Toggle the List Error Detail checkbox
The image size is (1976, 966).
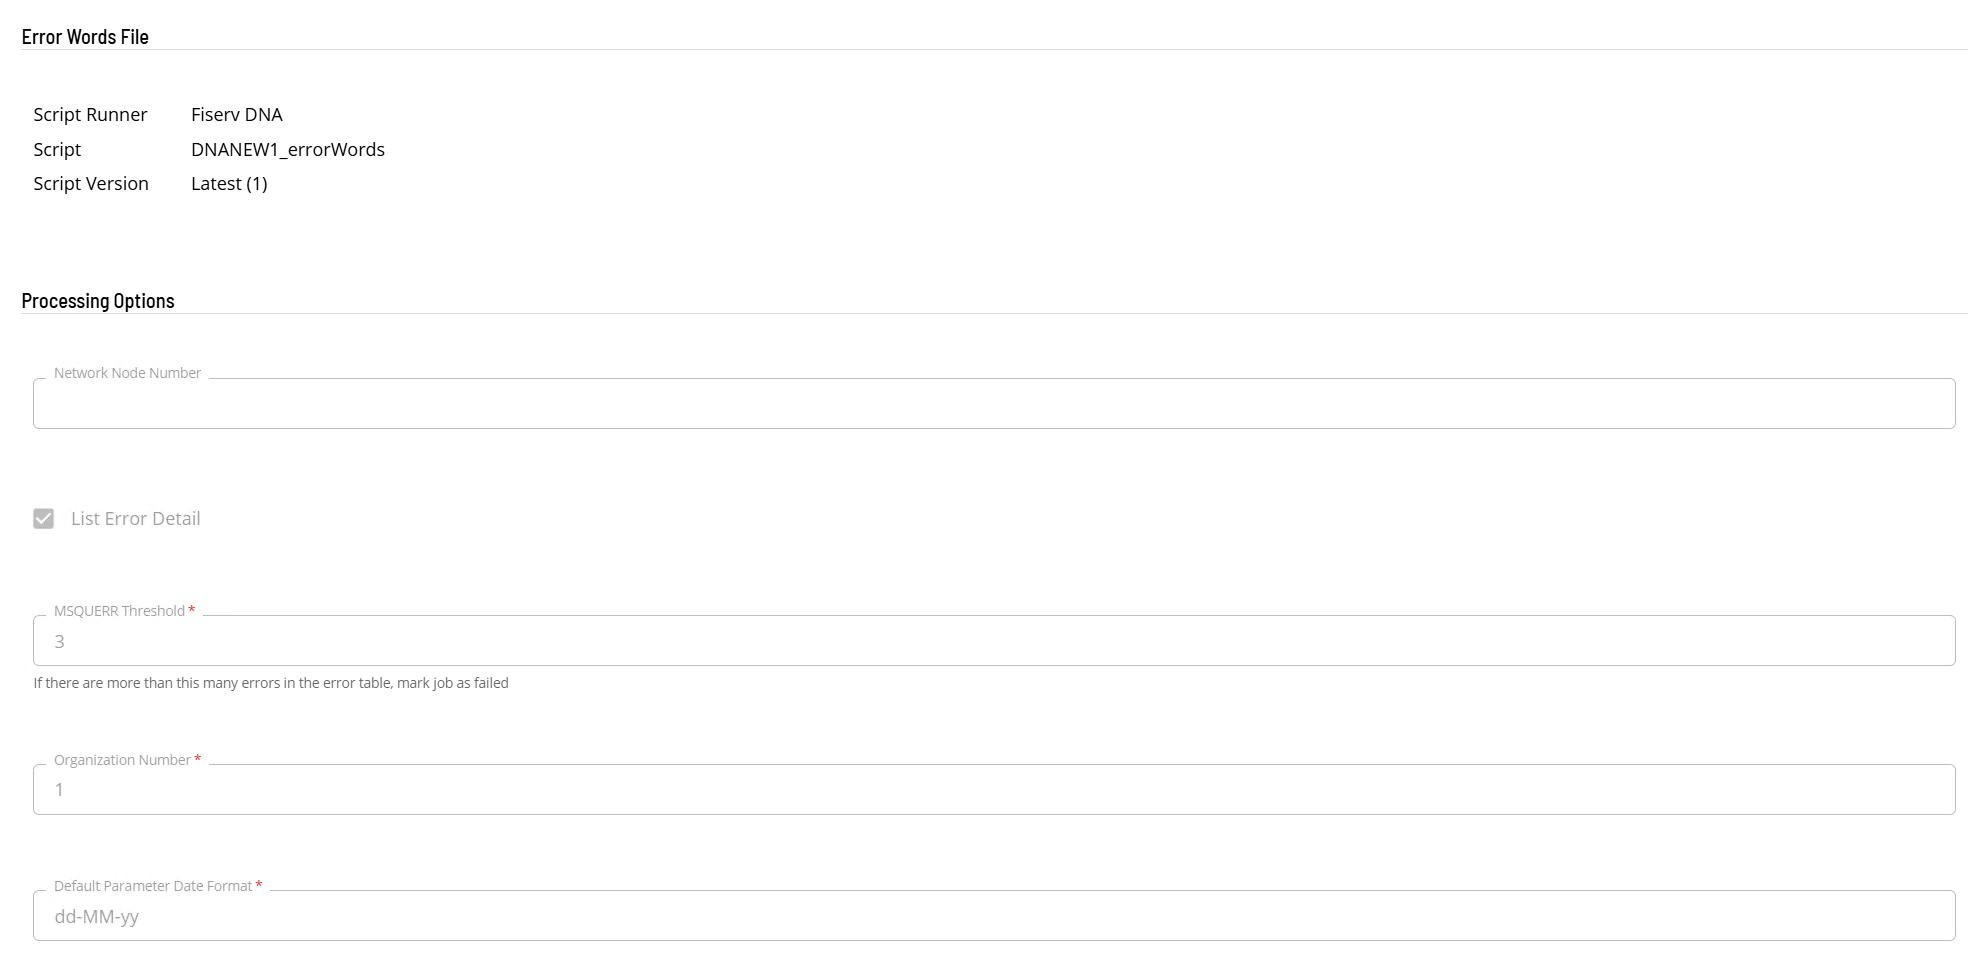(x=44, y=519)
